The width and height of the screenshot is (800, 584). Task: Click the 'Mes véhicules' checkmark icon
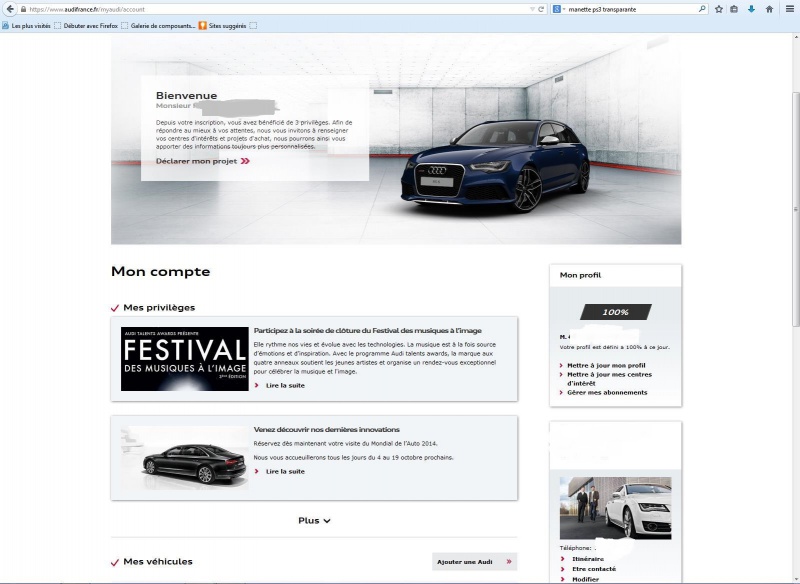pyautogui.click(x=115, y=563)
